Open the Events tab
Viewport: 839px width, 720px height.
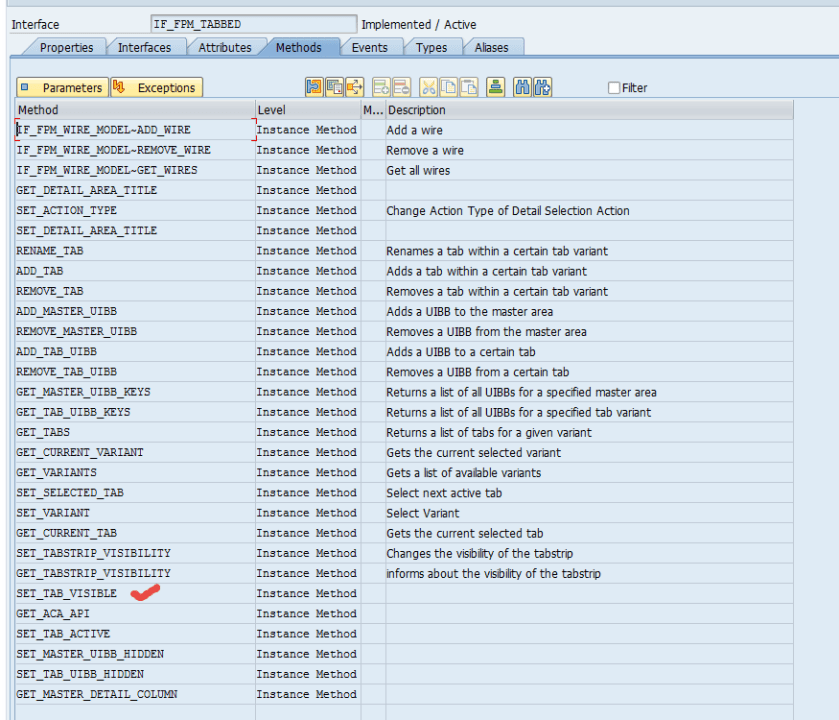tap(369, 48)
